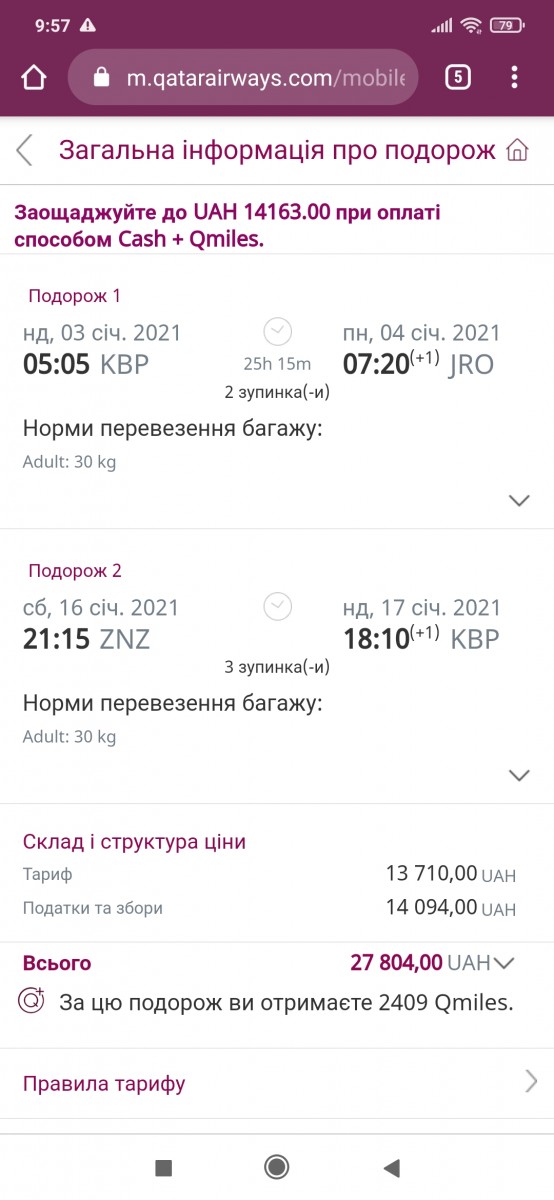Viewport: 554px width, 1200px height.
Task: Tap the Qmiles icon beside earnings text
Action: coord(33,1000)
